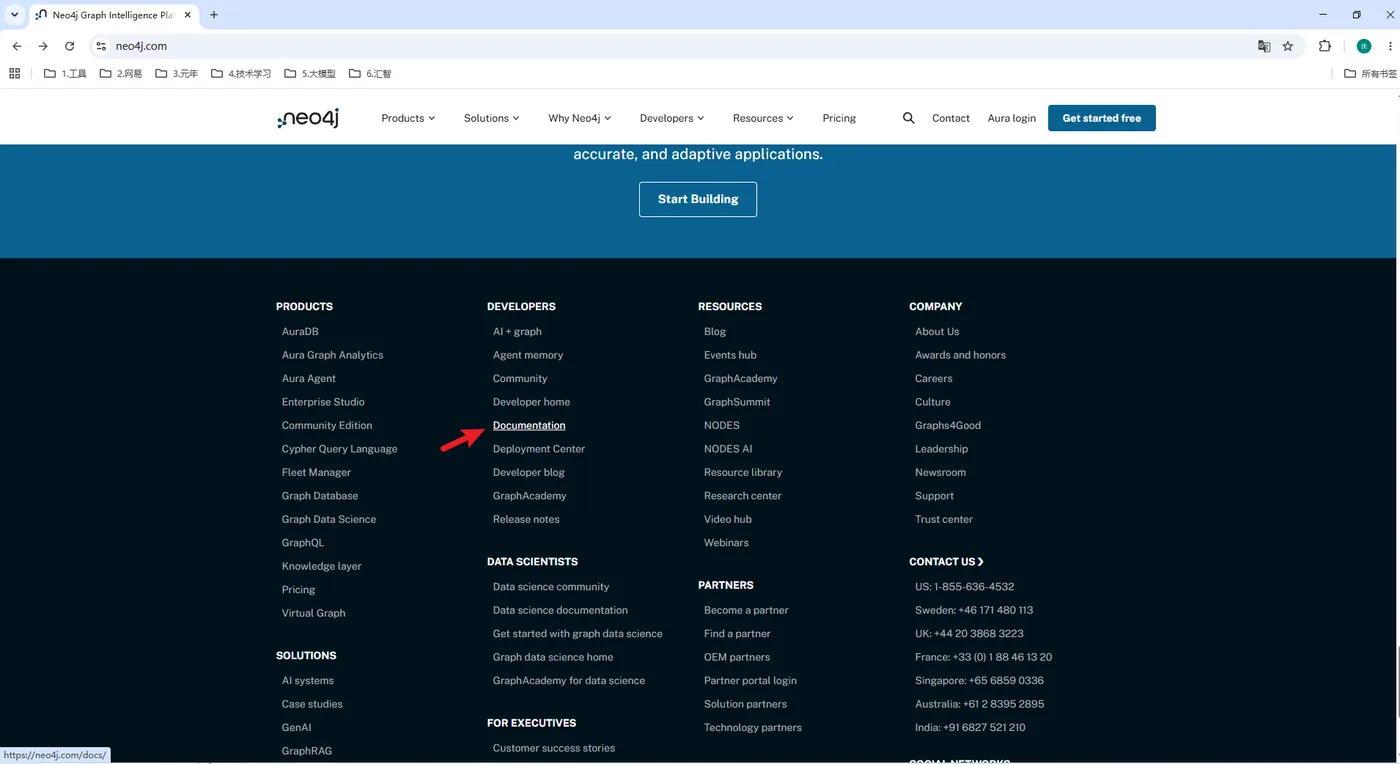The width and height of the screenshot is (1400, 764).
Task: Open the Cypher Query Language link
Action: tap(340, 449)
